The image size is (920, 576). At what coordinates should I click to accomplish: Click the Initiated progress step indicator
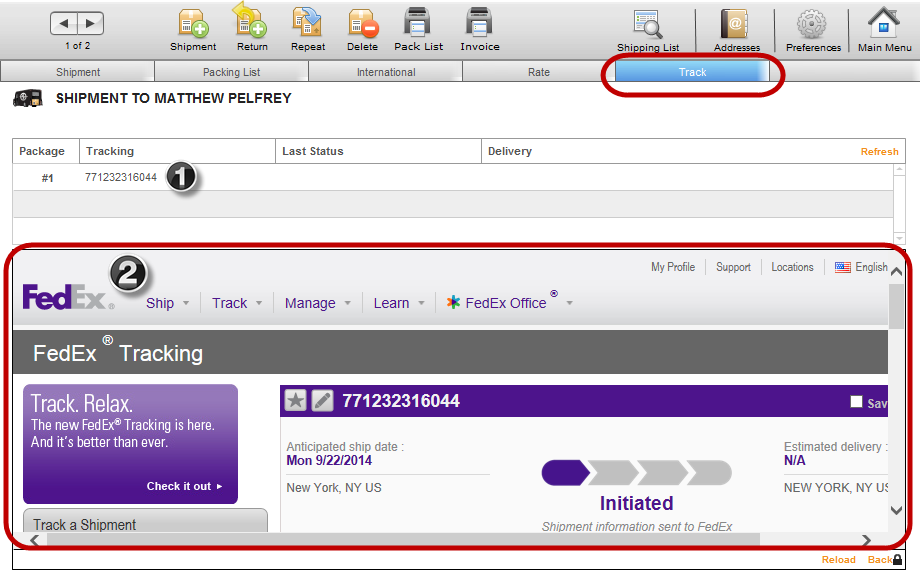click(x=565, y=473)
